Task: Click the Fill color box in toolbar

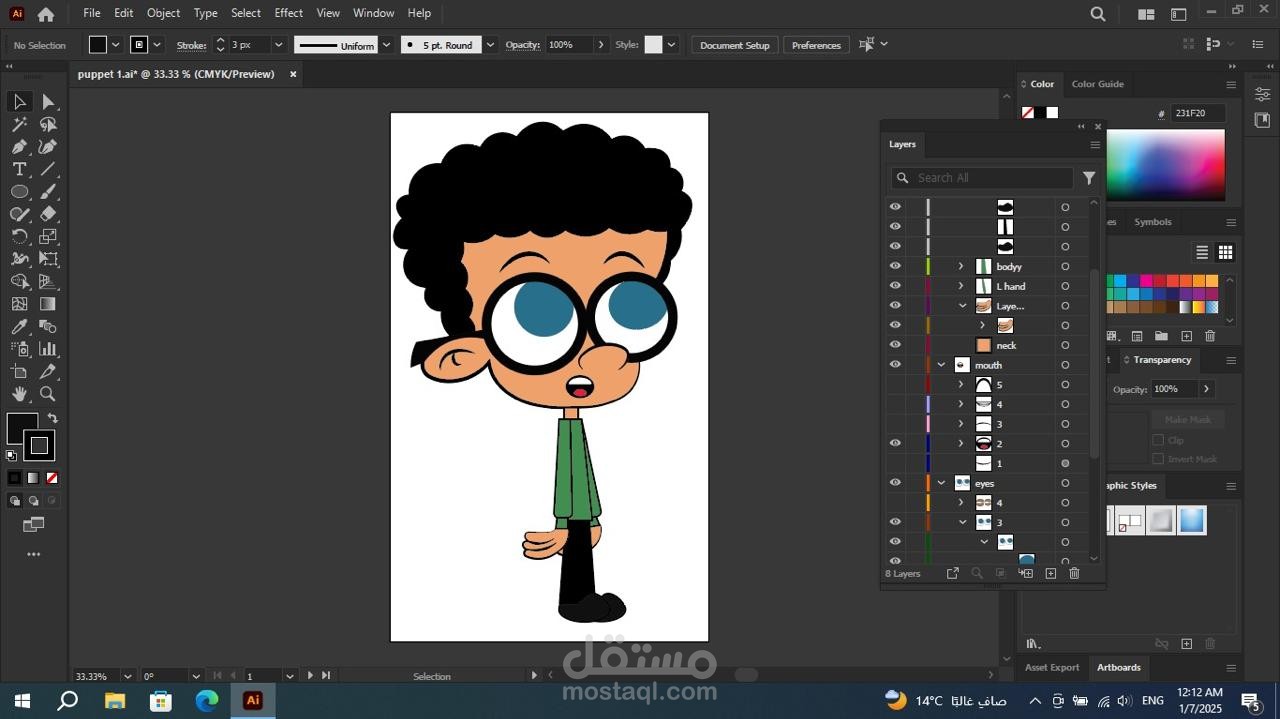Action: pyautogui.click(x=22, y=429)
